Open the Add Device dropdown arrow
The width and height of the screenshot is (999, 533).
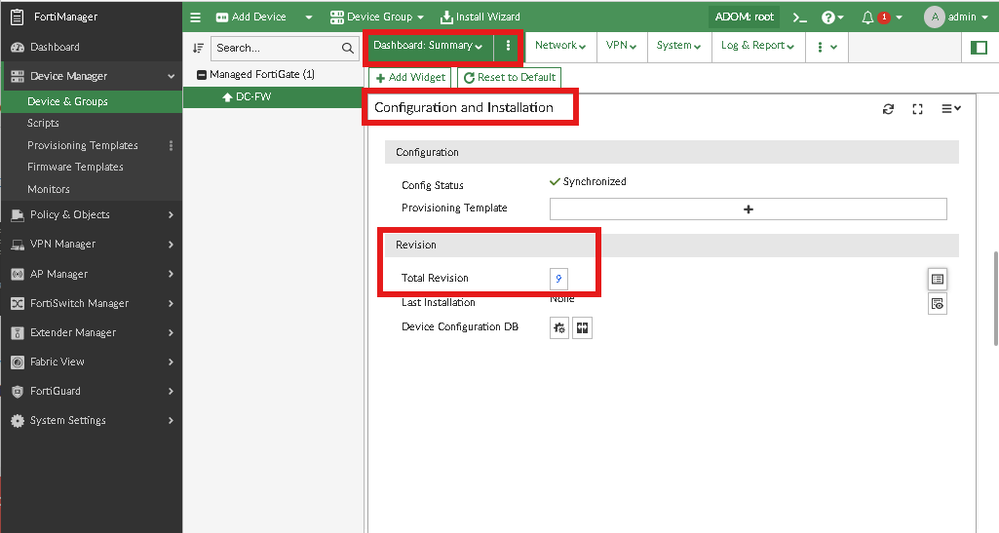pyautogui.click(x=308, y=17)
